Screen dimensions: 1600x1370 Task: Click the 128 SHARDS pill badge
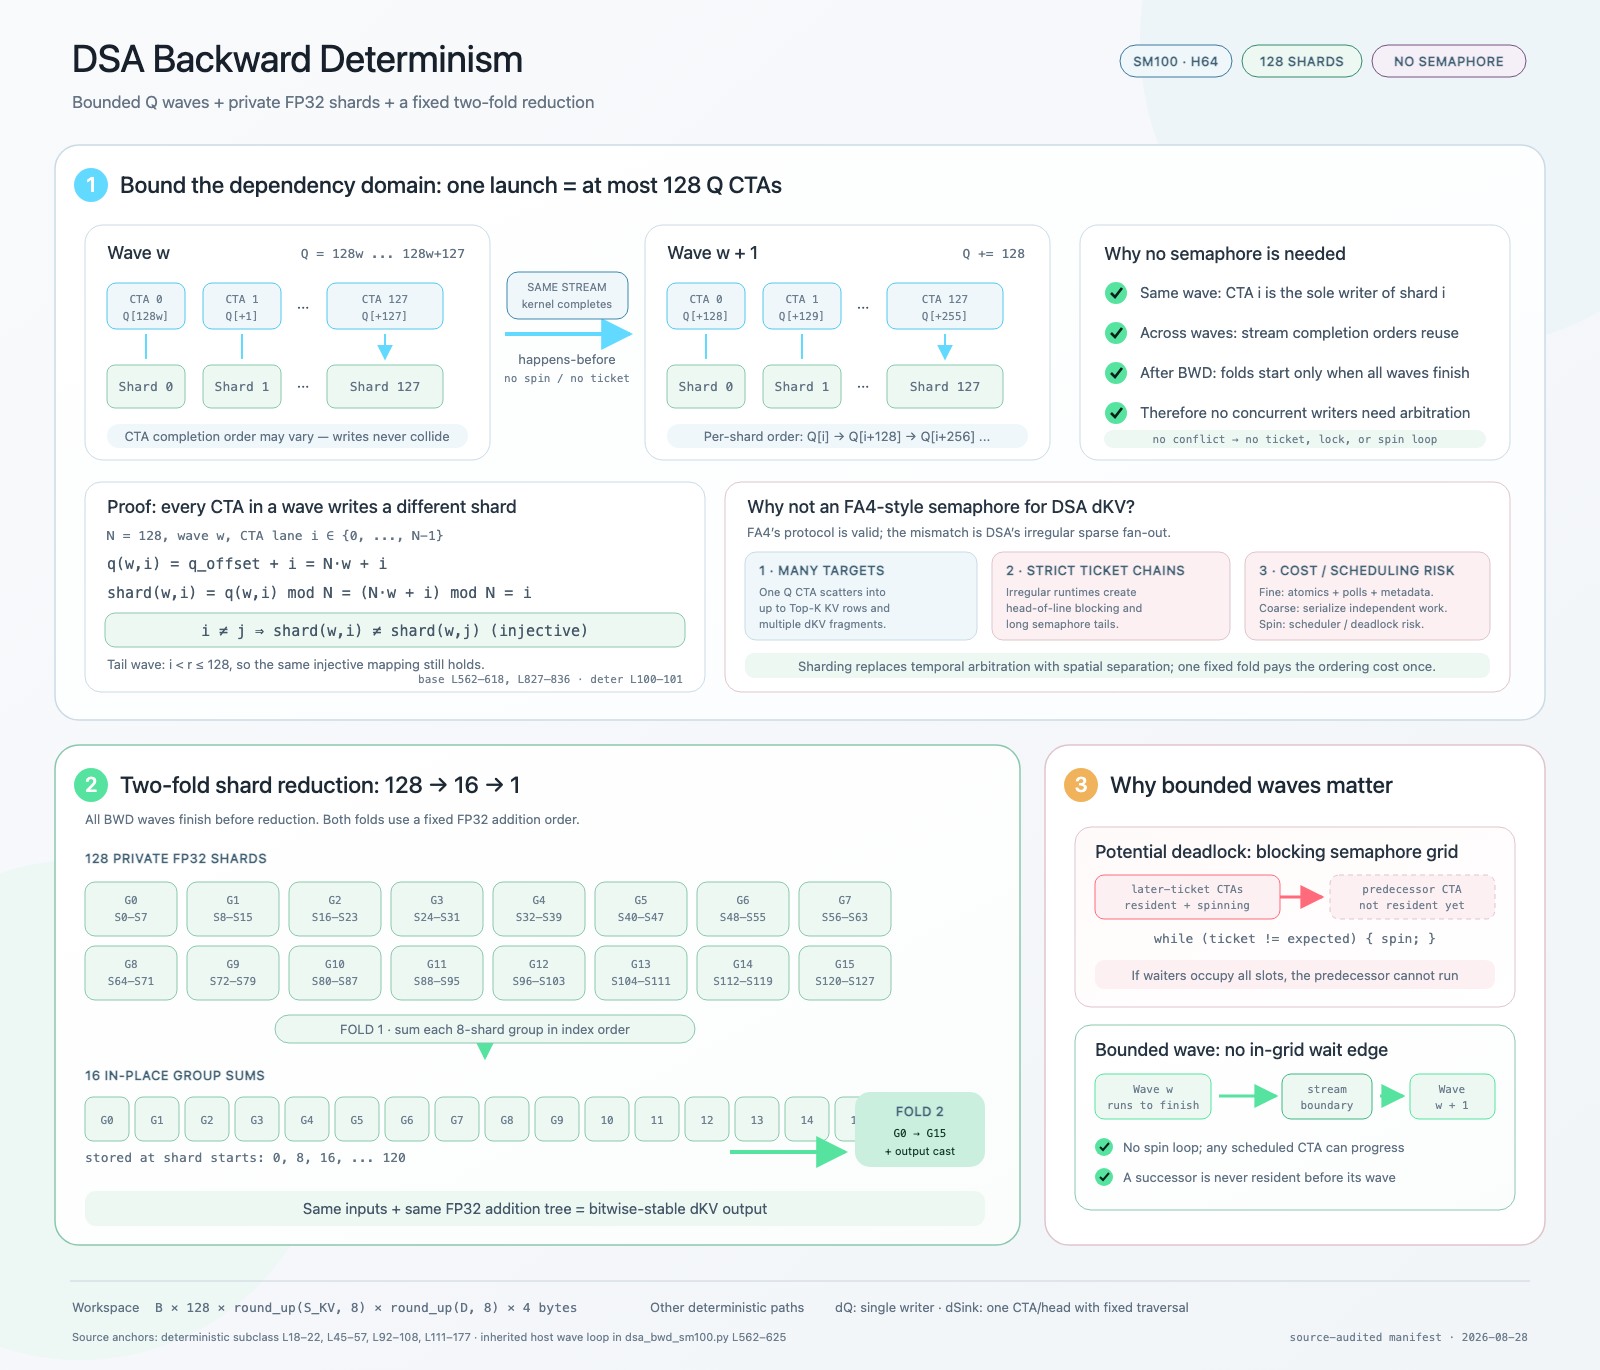pos(1301,61)
